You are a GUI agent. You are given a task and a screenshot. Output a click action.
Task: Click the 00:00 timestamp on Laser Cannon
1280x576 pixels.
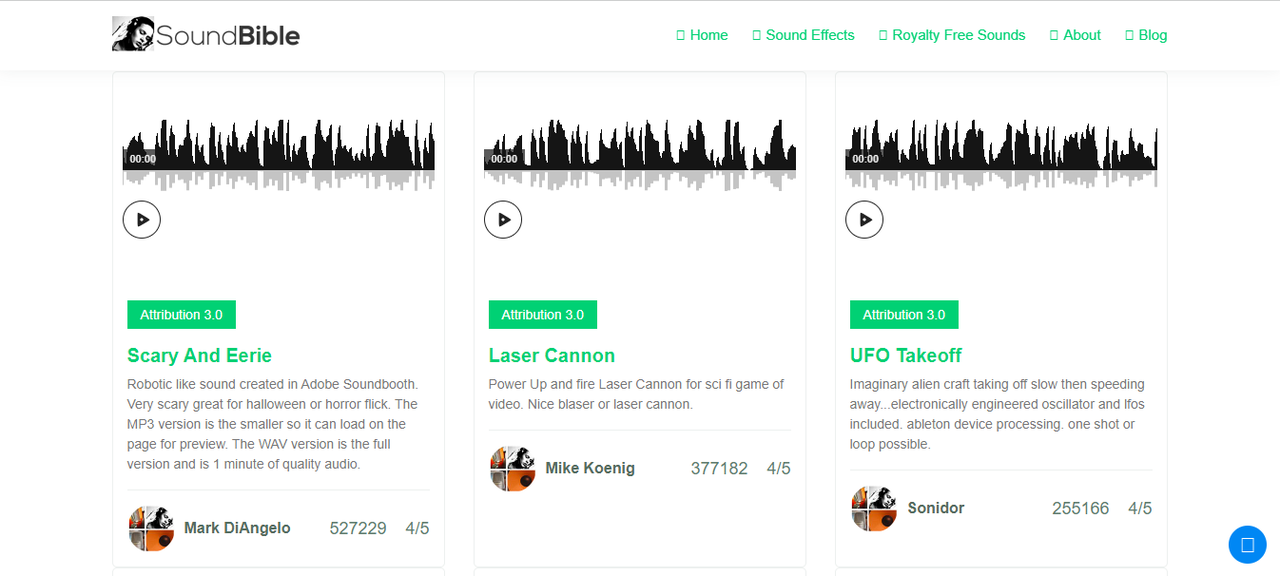[504, 159]
